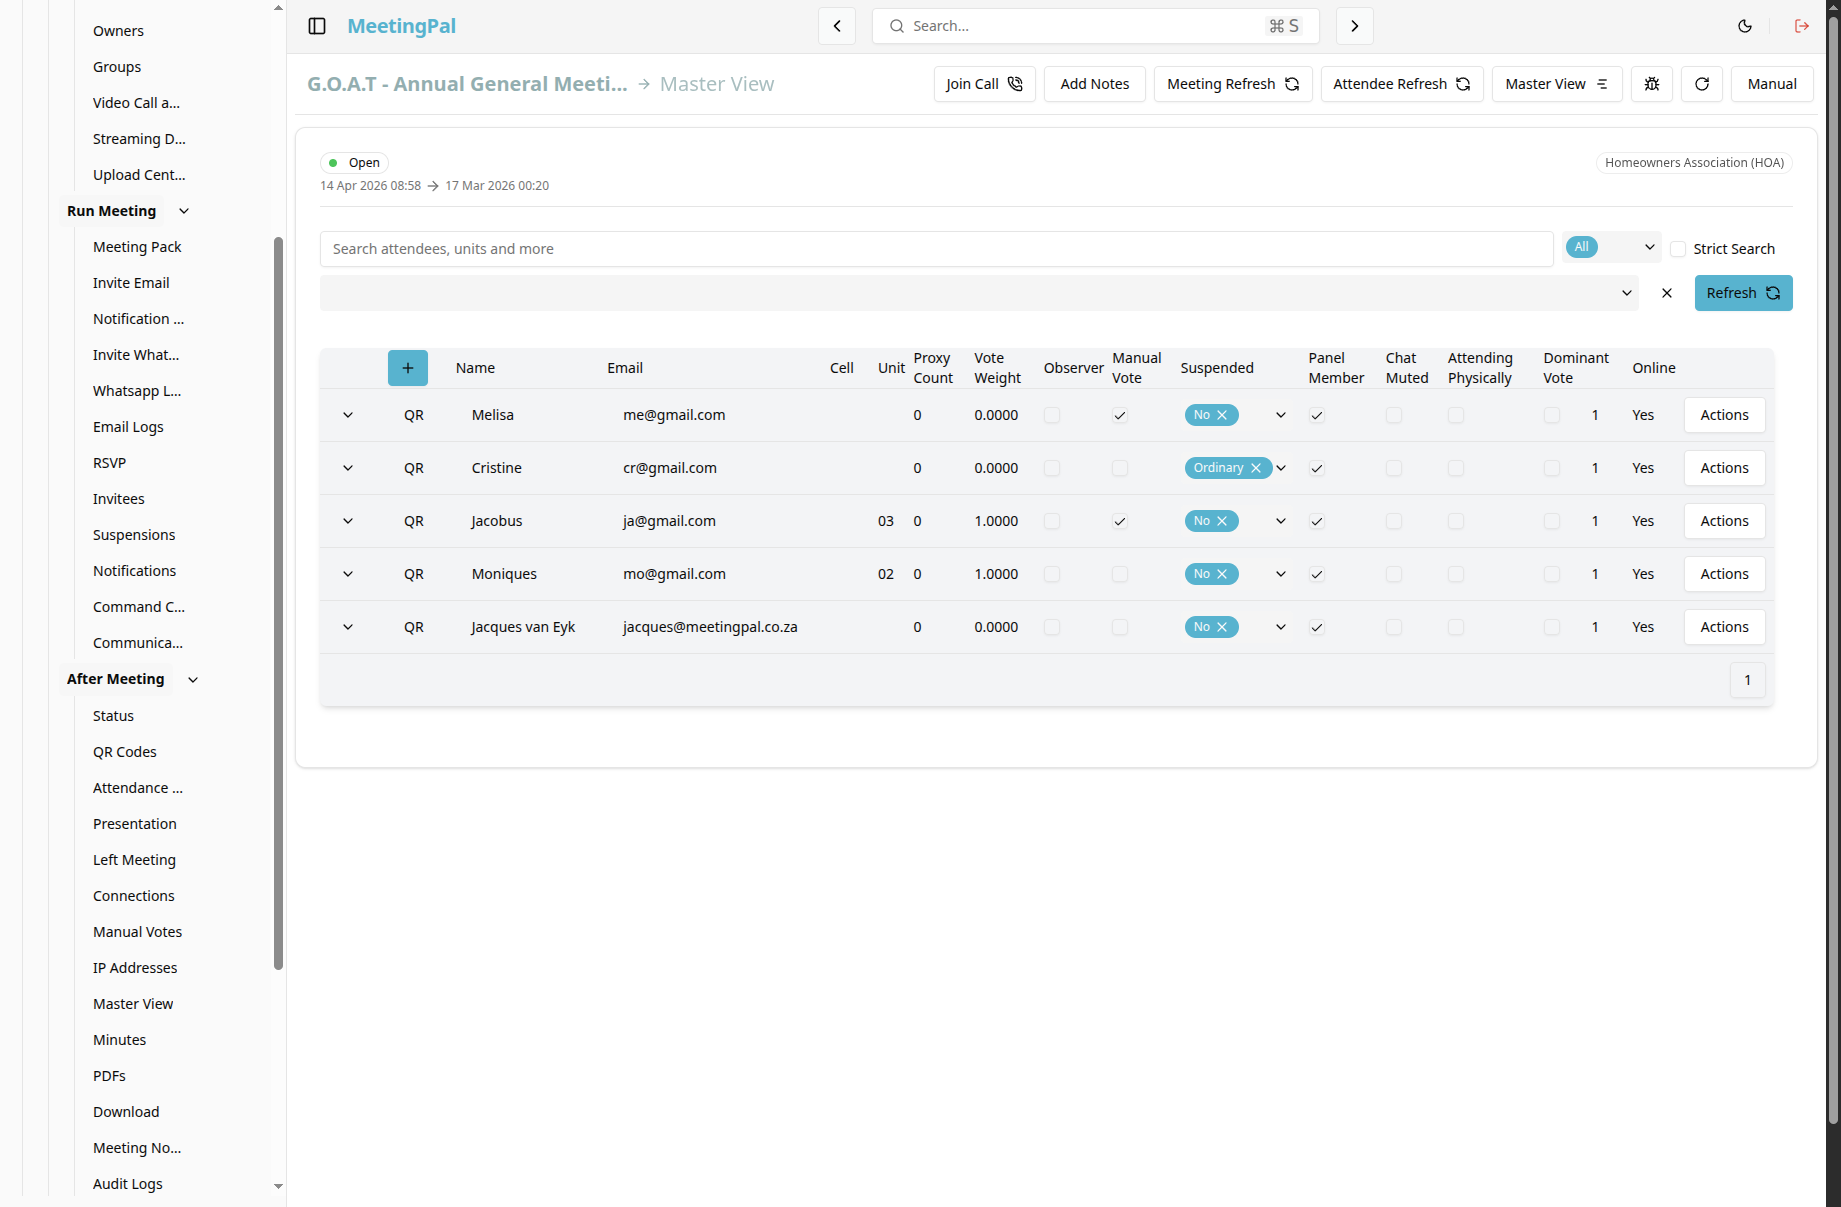Enable the Strict Search checkbox
Image resolution: width=1841 pixels, height=1207 pixels.
click(x=1678, y=249)
